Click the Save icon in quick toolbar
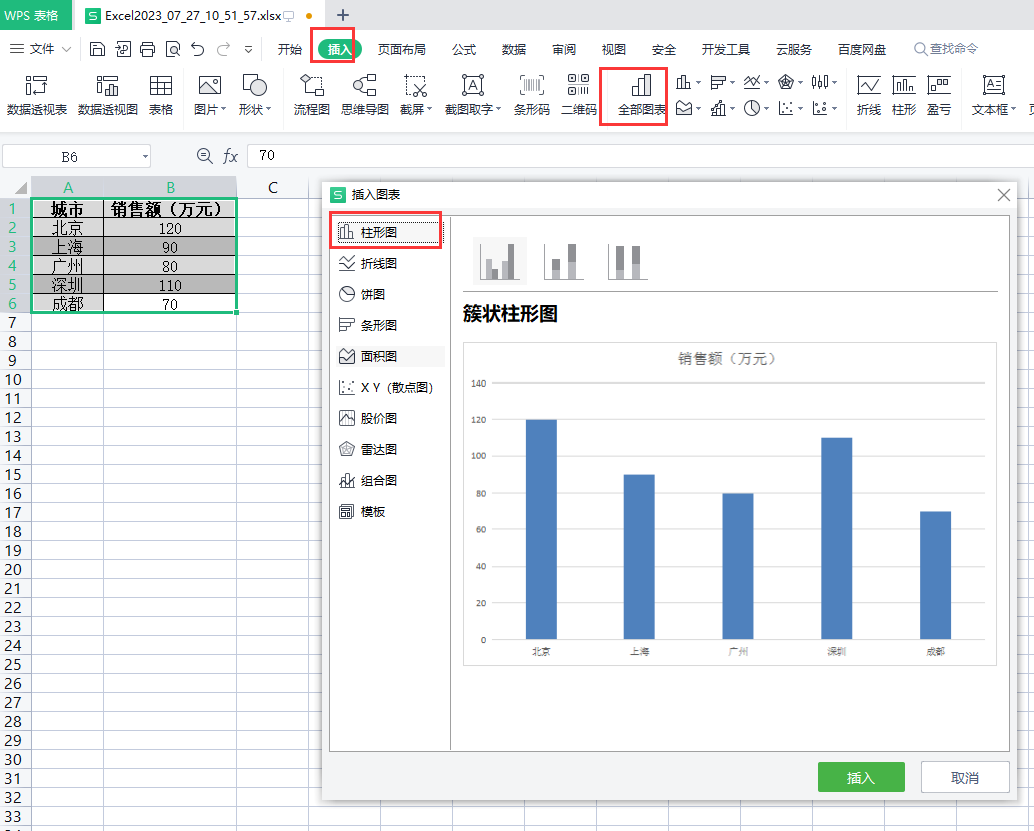Image resolution: width=1034 pixels, height=831 pixels. (x=98, y=49)
